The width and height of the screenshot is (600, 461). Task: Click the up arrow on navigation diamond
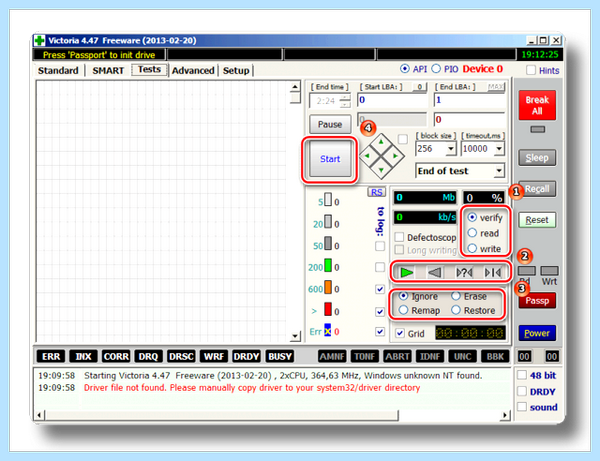coord(381,142)
